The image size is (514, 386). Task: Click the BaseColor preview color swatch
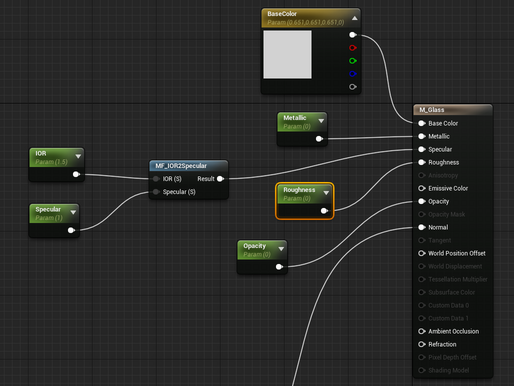[x=287, y=55]
